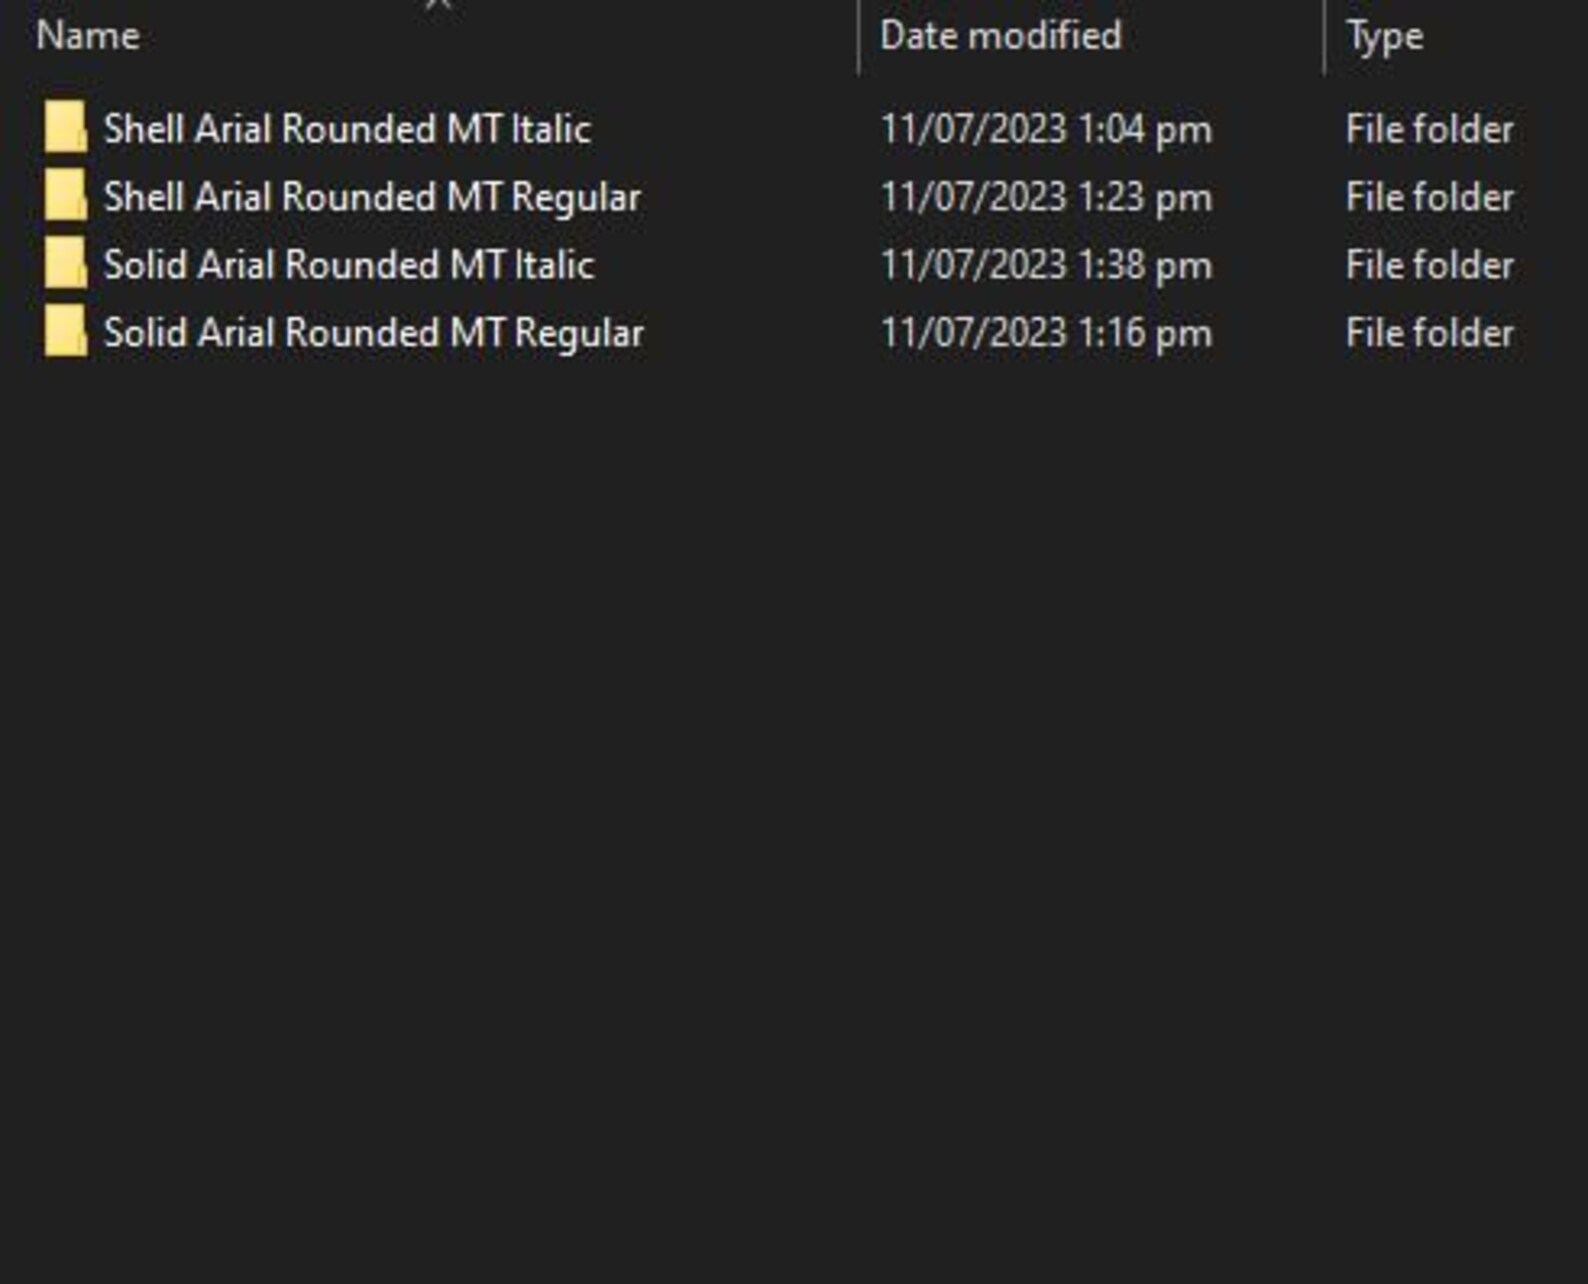Screen dimensions: 1588x1284
Task: Select the Shell Arial Rounded MT Italic folder name
Action: pyautogui.click(x=347, y=129)
